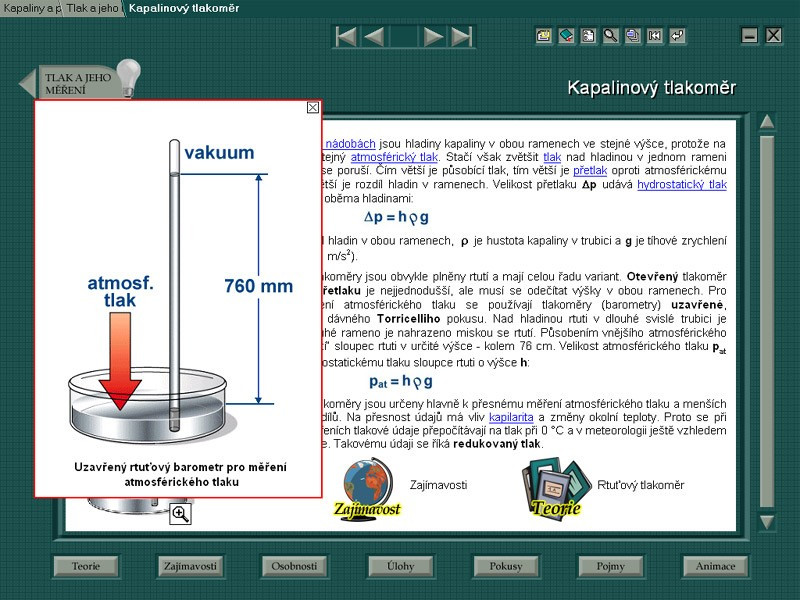Click the page number field between navigation arrows
Viewport: 800px width, 600px height.
(404, 37)
